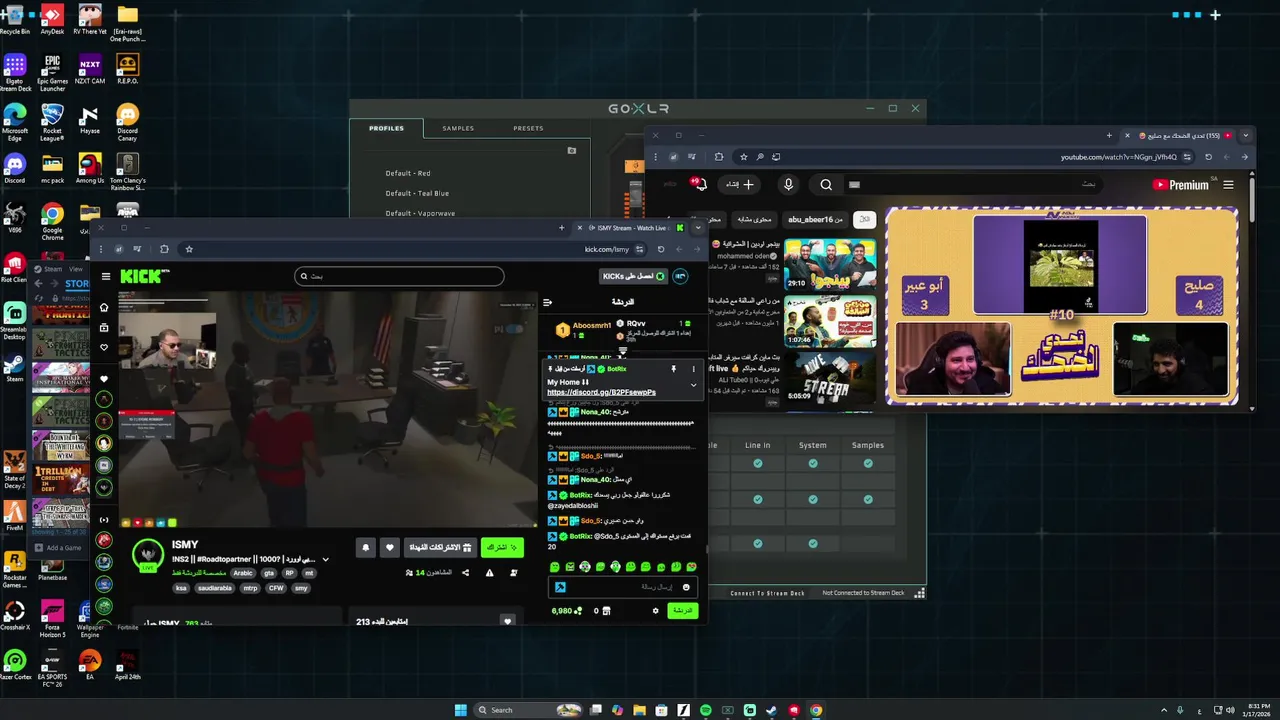This screenshot has height=720, width=1280.
Task: Open 1:07:46 recommended video thumbnail on YouTube
Action: (830, 321)
